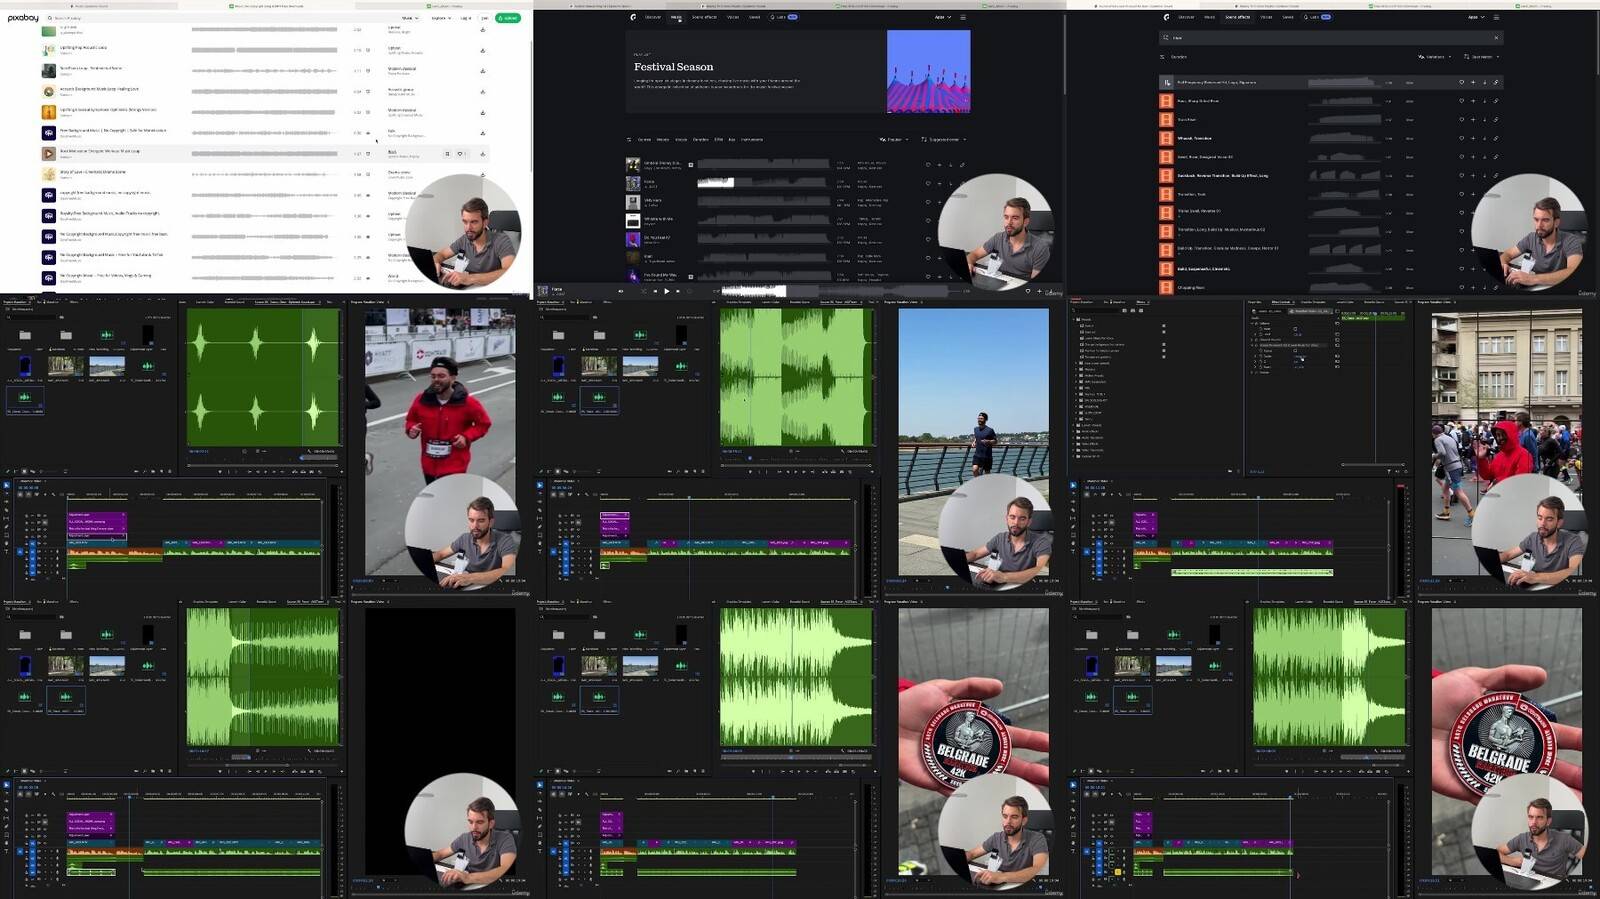
Task: Click the Pixabay logo
Action: coord(23,18)
